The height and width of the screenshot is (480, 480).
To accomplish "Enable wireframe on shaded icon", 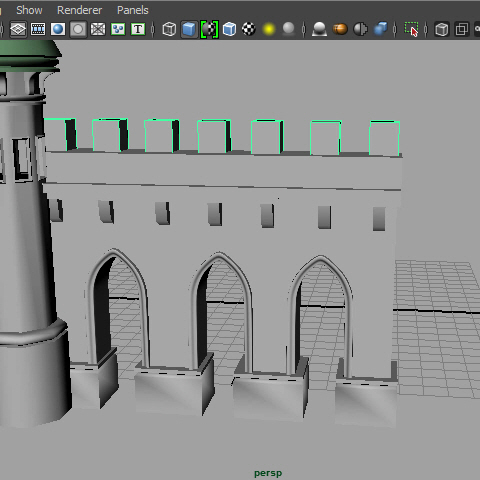I will coord(229,29).
